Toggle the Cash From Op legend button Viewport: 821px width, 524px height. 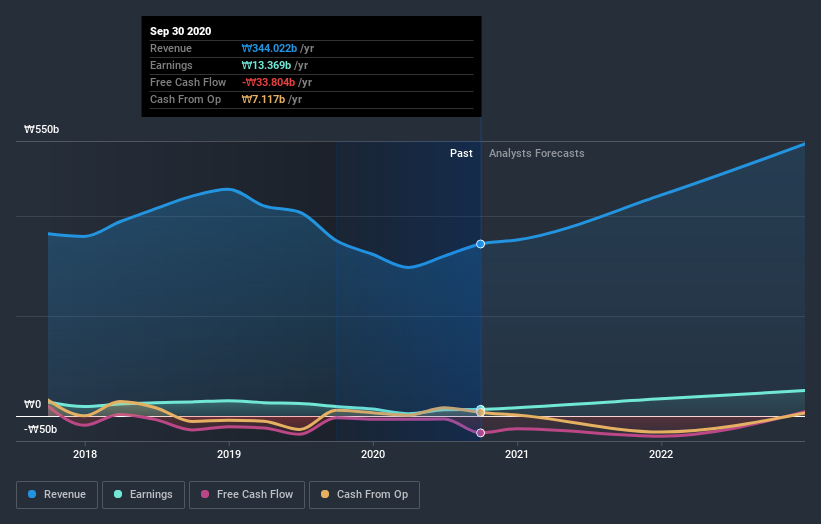pyautogui.click(x=364, y=495)
